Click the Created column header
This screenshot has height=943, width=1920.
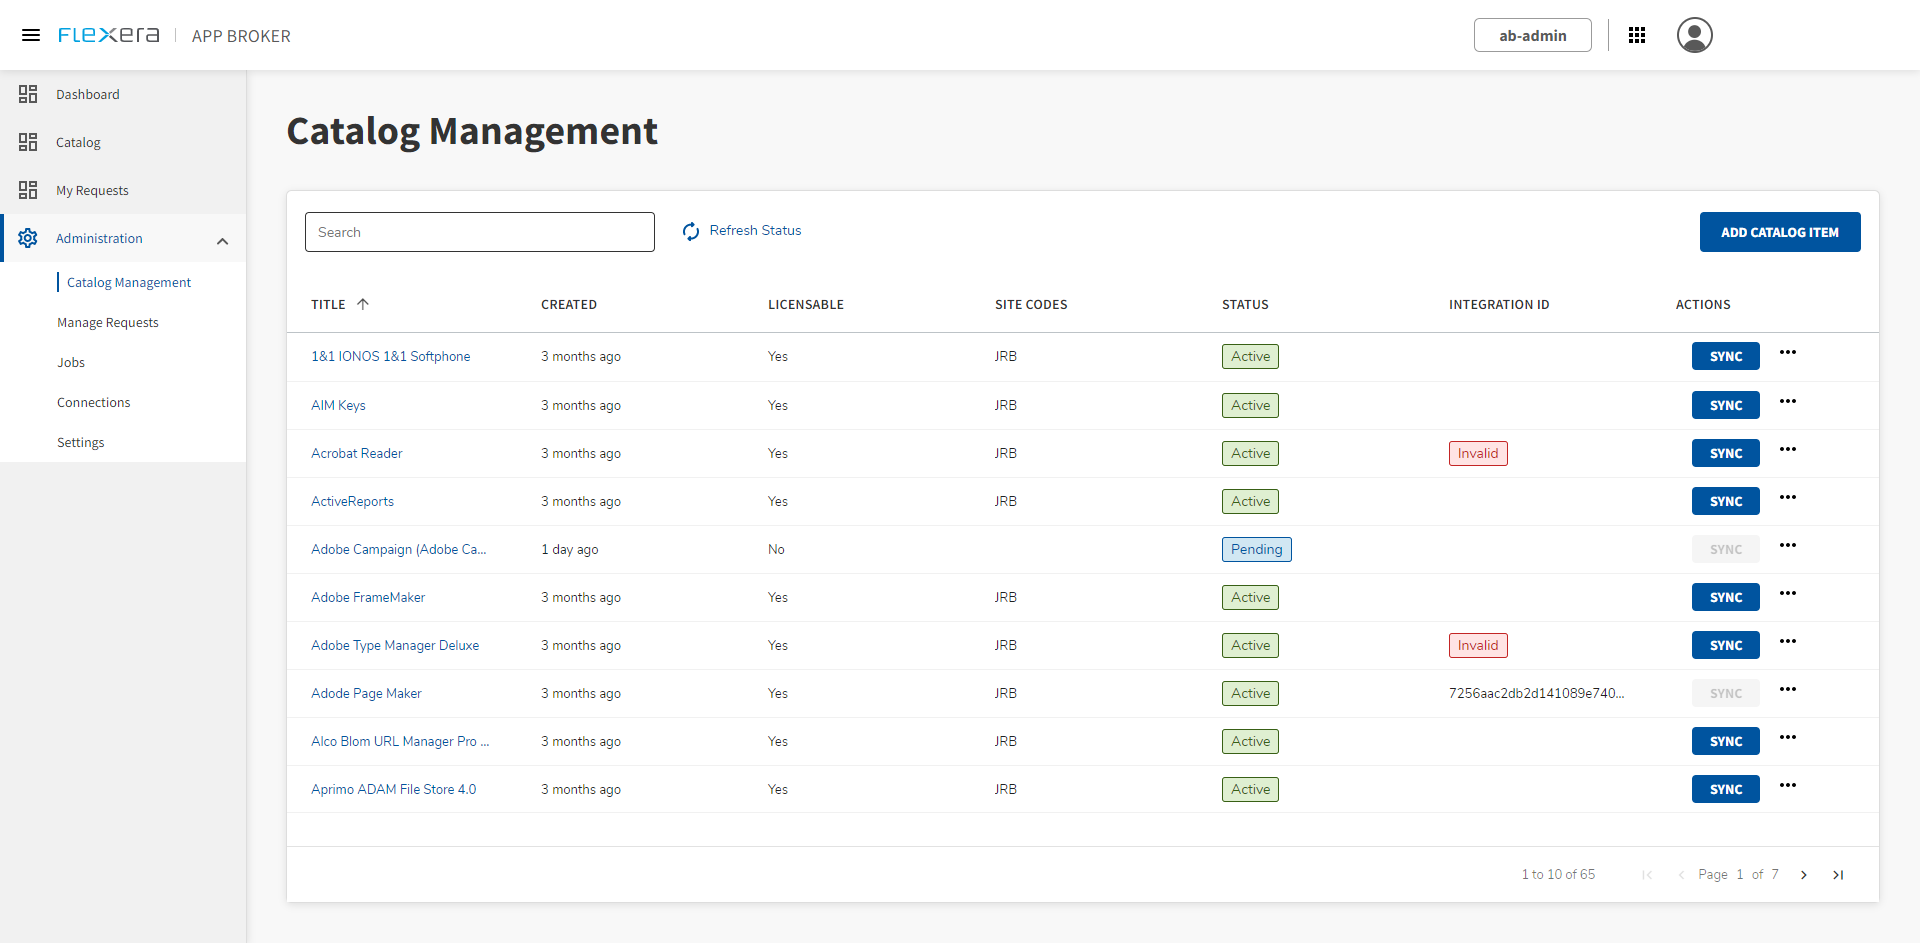pos(569,304)
